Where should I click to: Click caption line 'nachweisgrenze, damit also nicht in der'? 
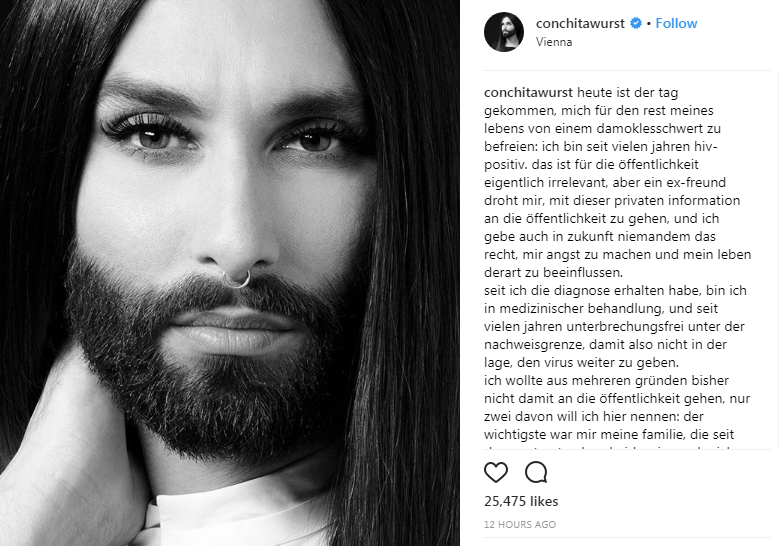pyautogui.click(x=605, y=344)
